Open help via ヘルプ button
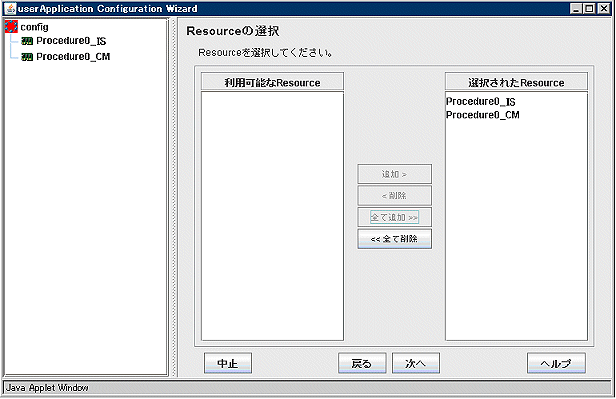 [x=556, y=363]
